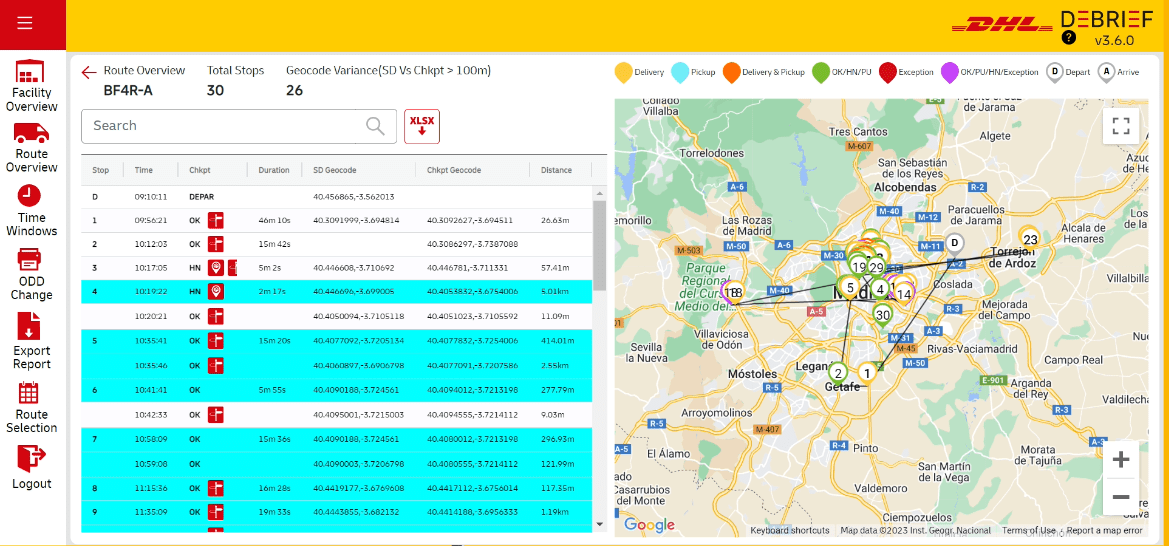Image resolution: width=1169 pixels, height=546 pixels.
Task: Click signpost icon for stop 1
Action: pyautogui.click(x=215, y=220)
